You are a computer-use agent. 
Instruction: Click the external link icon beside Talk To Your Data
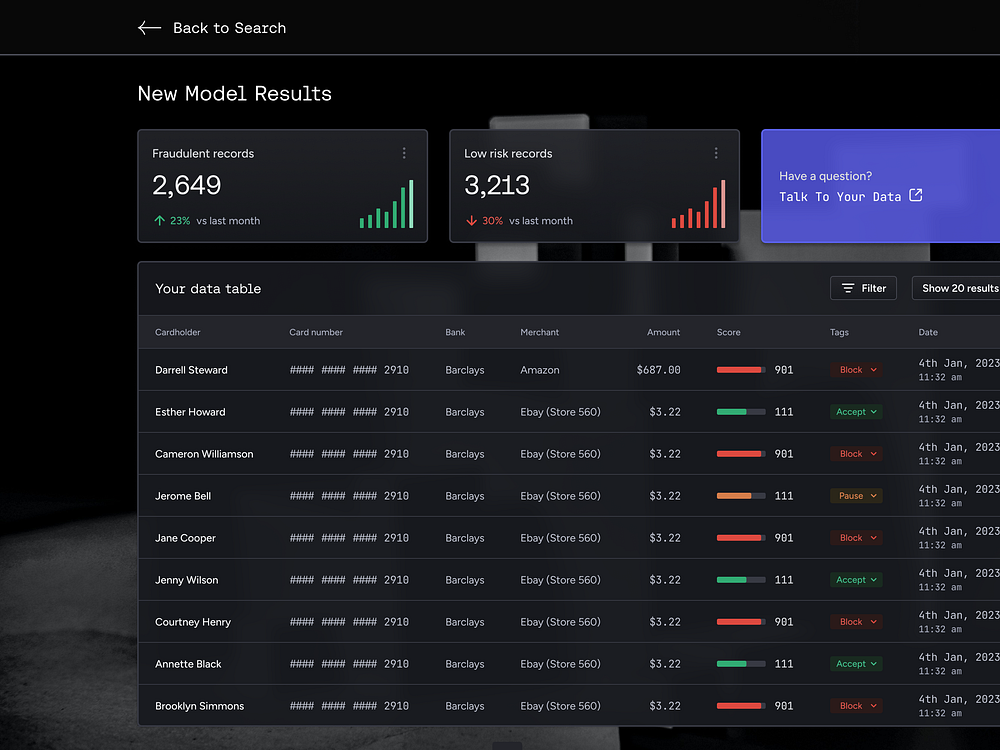point(915,196)
